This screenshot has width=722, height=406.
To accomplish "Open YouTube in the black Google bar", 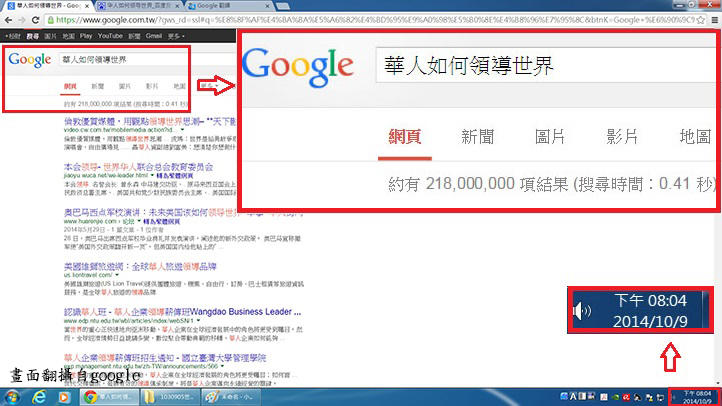I will [x=110, y=36].
